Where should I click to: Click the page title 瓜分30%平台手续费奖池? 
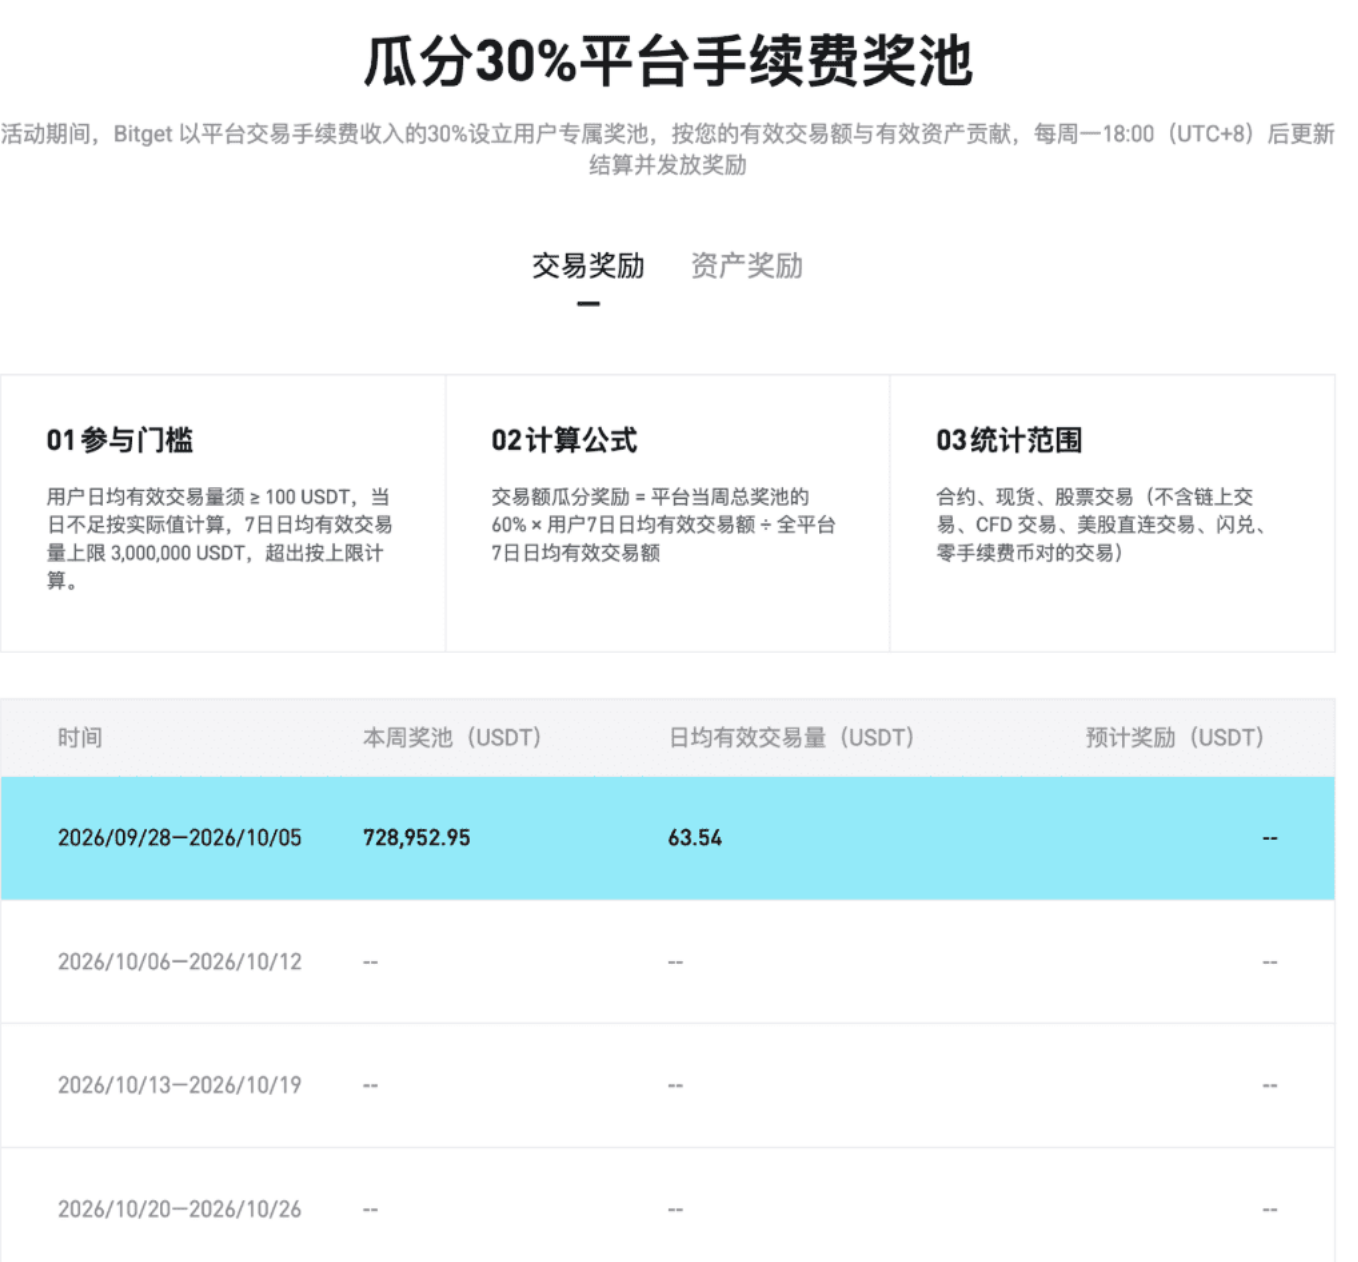(x=668, y=61)
